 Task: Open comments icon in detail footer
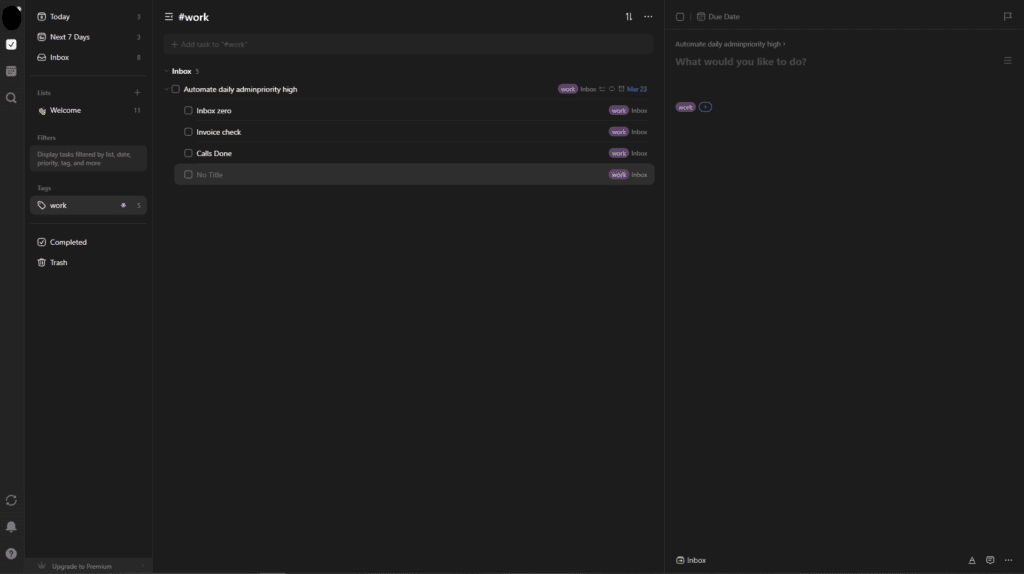coord(990,560)
